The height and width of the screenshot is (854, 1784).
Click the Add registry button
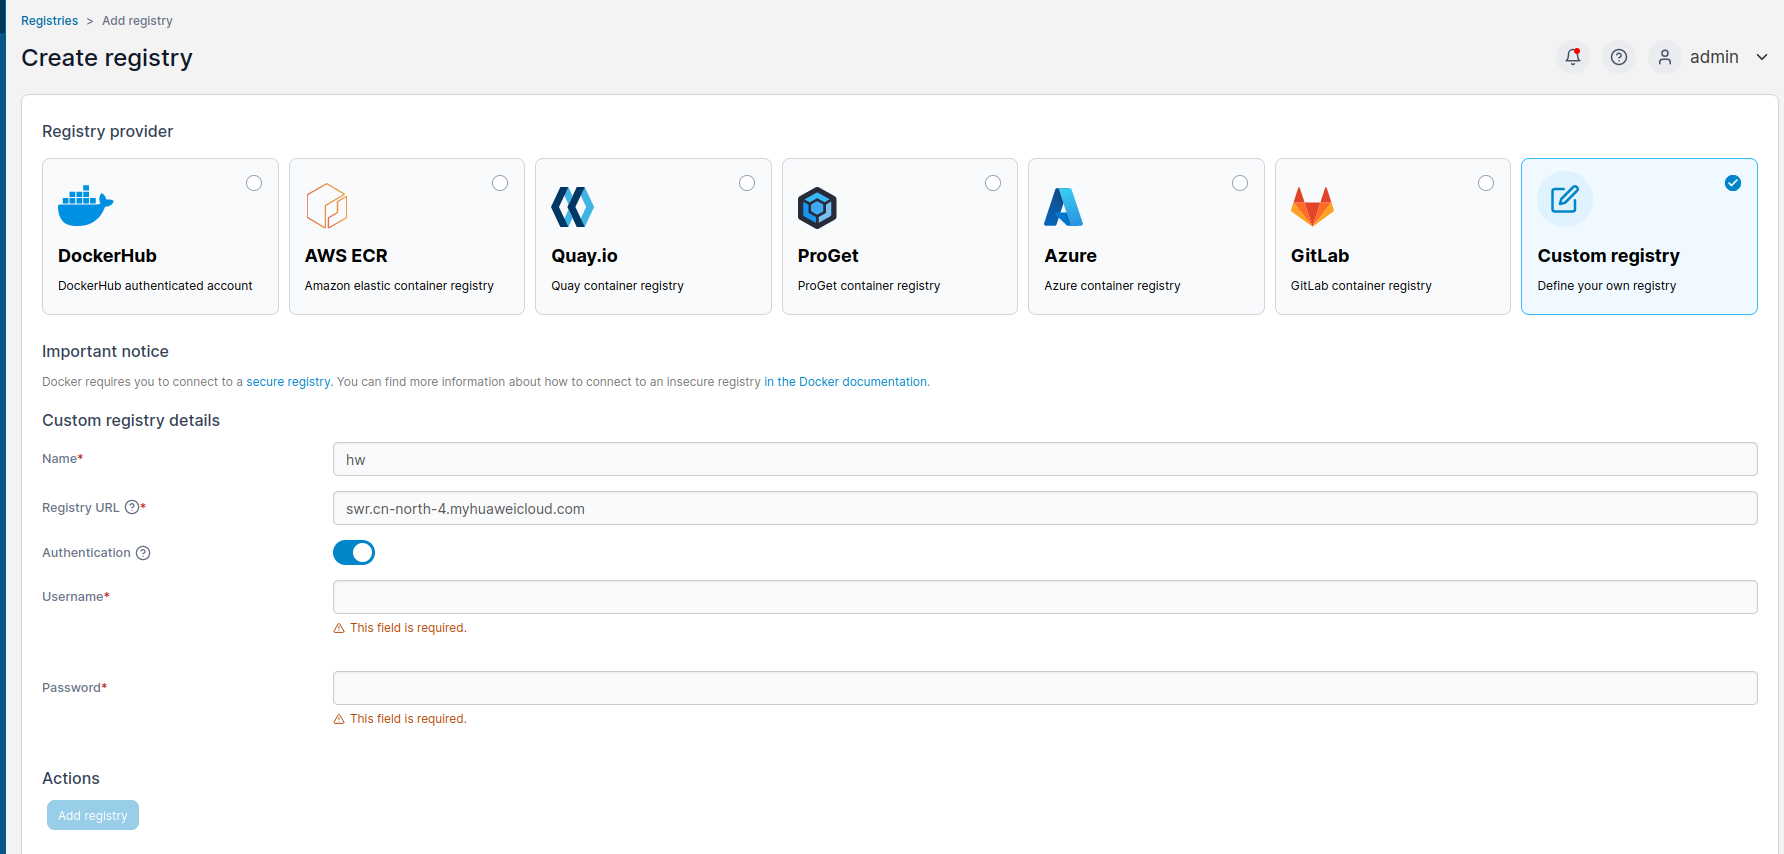(93, 815)
